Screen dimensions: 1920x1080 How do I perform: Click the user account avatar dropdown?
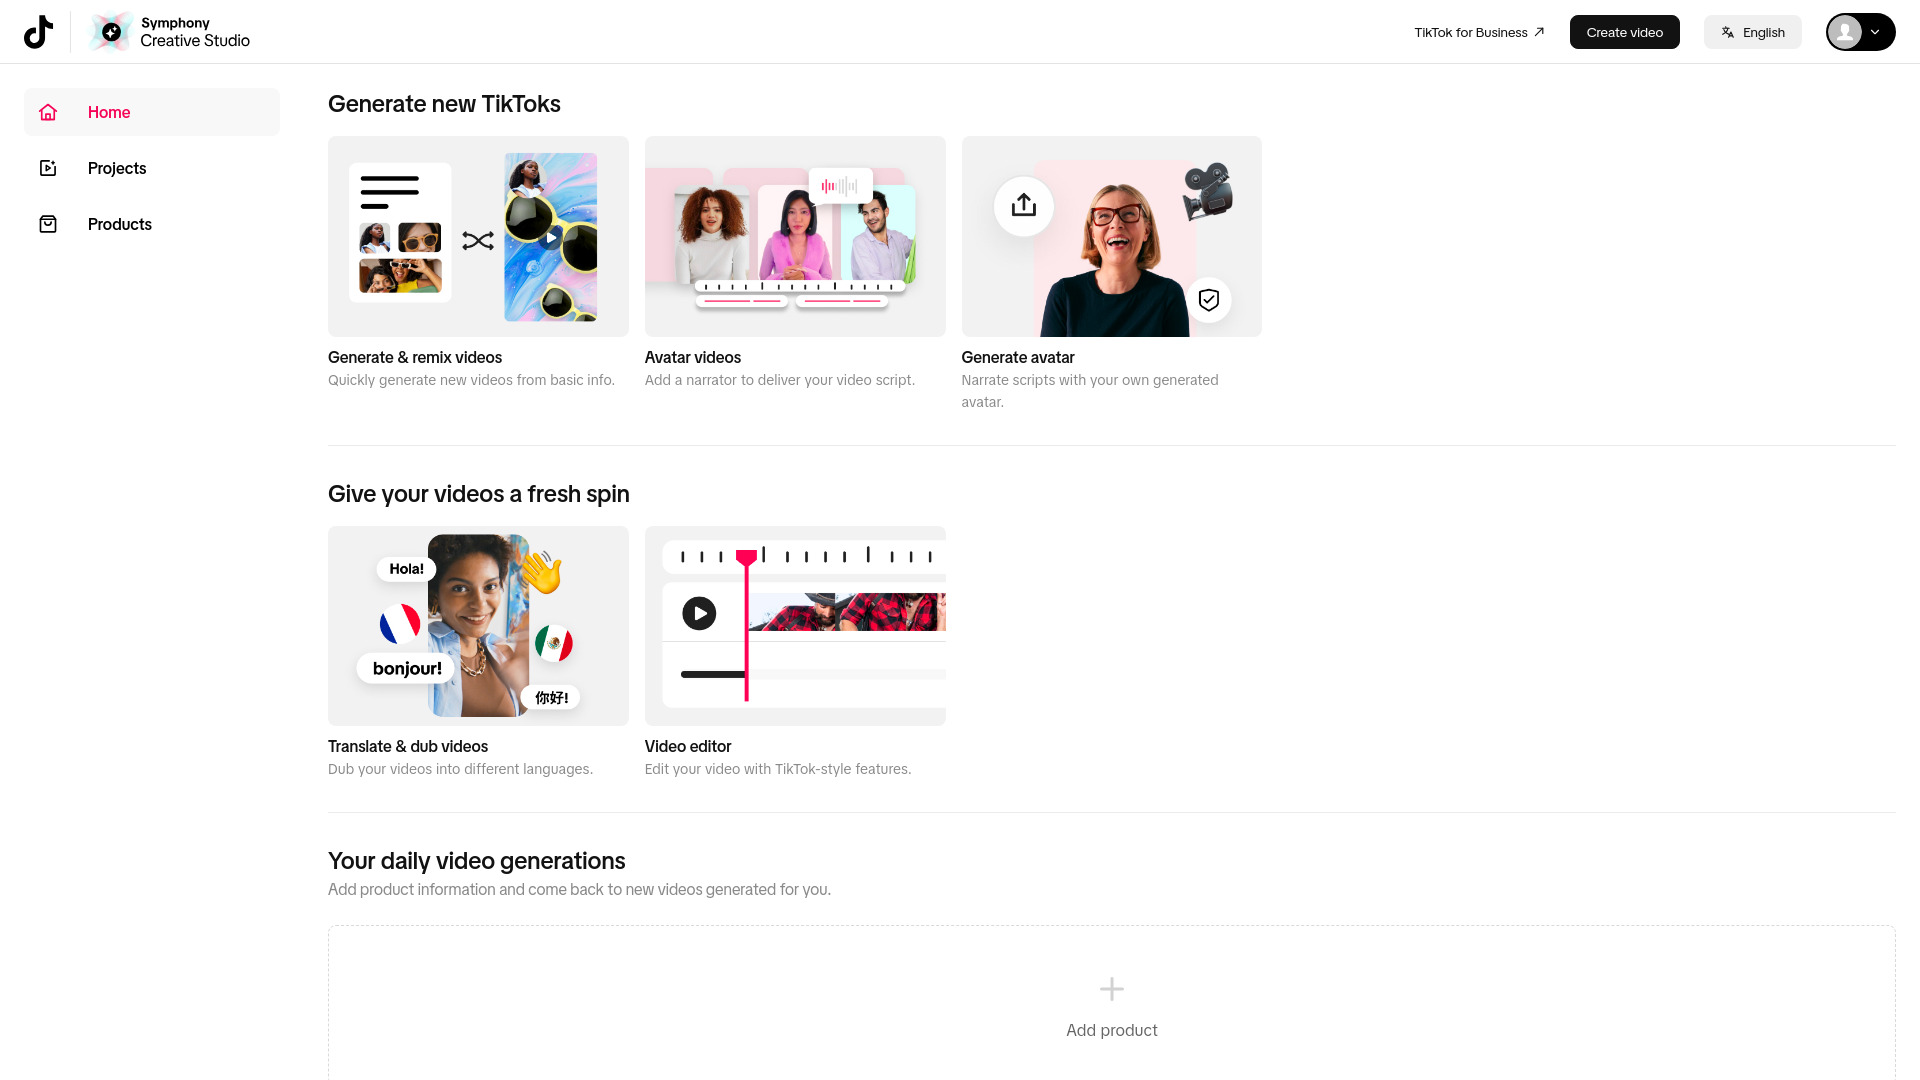click(1861, 32)
